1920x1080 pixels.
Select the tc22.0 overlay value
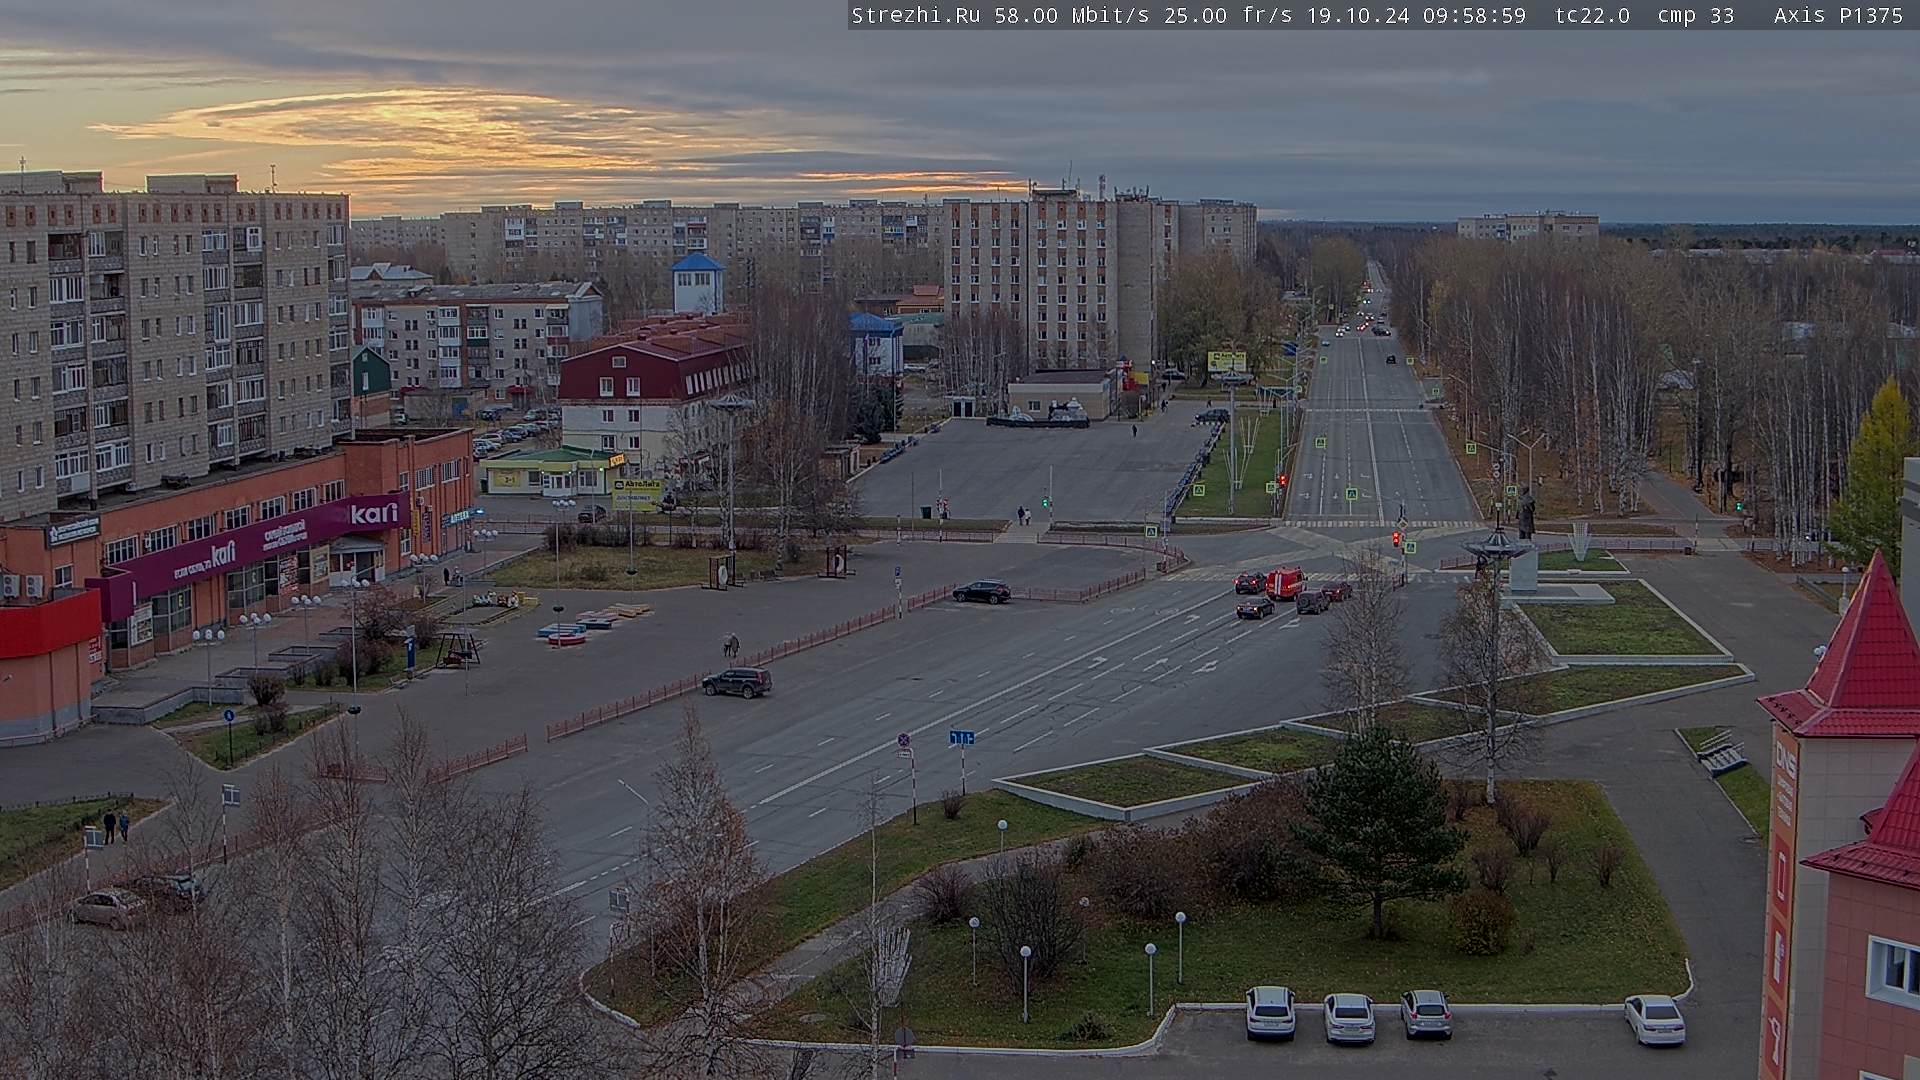click(x=1593, y=15)
